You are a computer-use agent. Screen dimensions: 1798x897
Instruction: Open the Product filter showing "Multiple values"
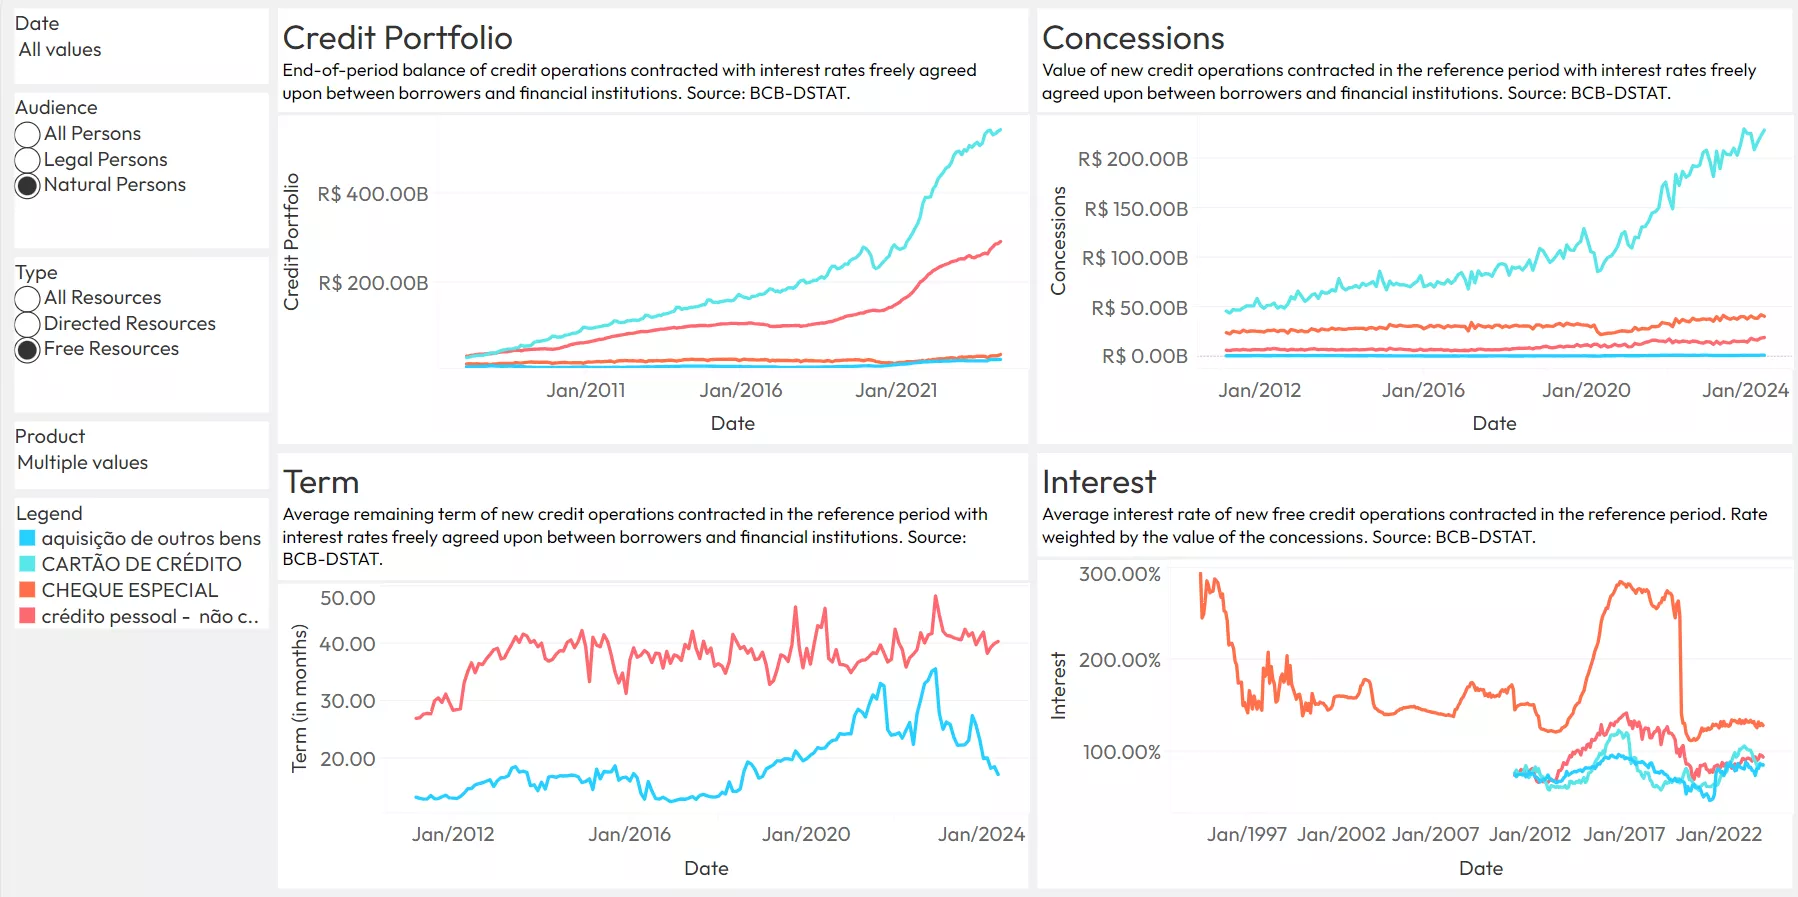82,462
